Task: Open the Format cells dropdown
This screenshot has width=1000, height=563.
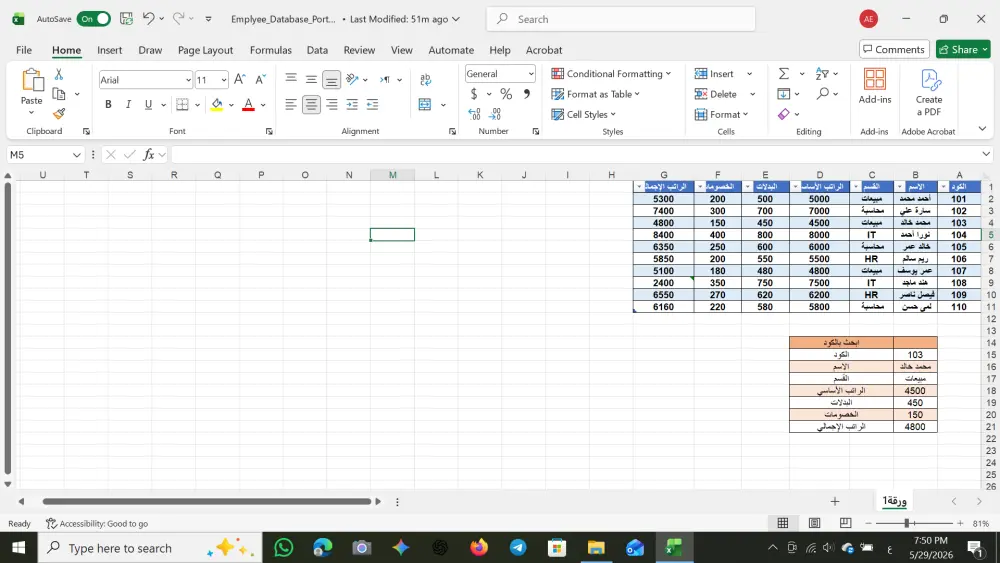Action: pyautogui.click(x=722, y=115)
